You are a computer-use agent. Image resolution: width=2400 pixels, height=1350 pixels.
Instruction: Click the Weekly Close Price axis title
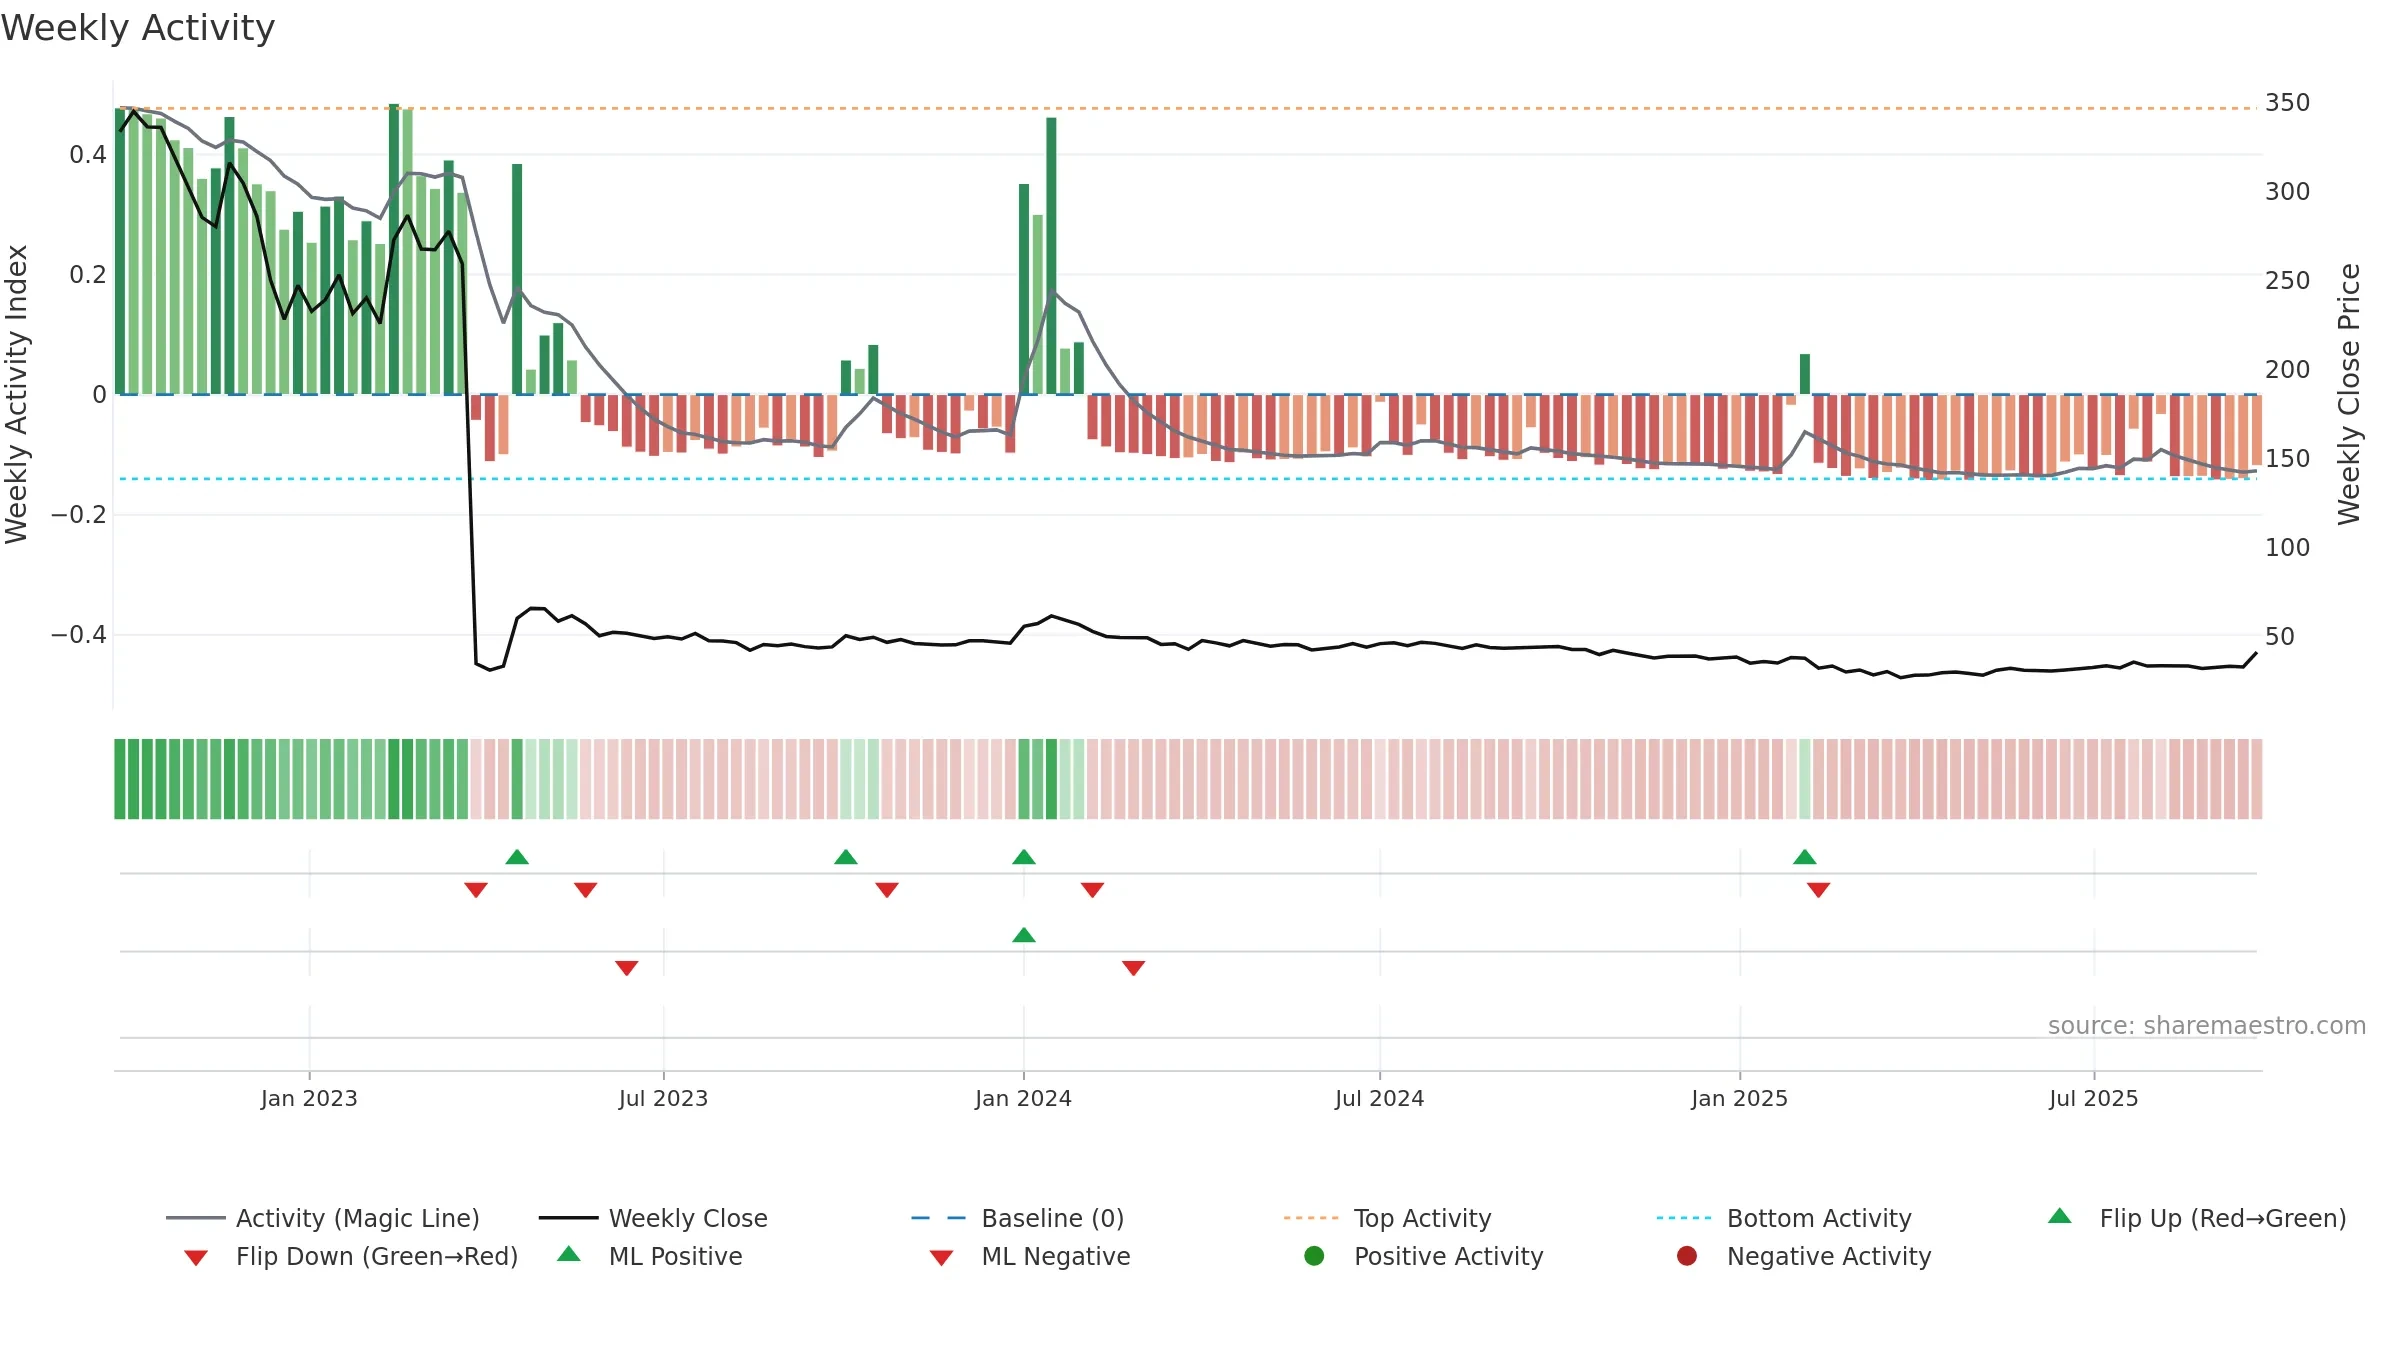pyautogui.click(x=2349, y=394)
